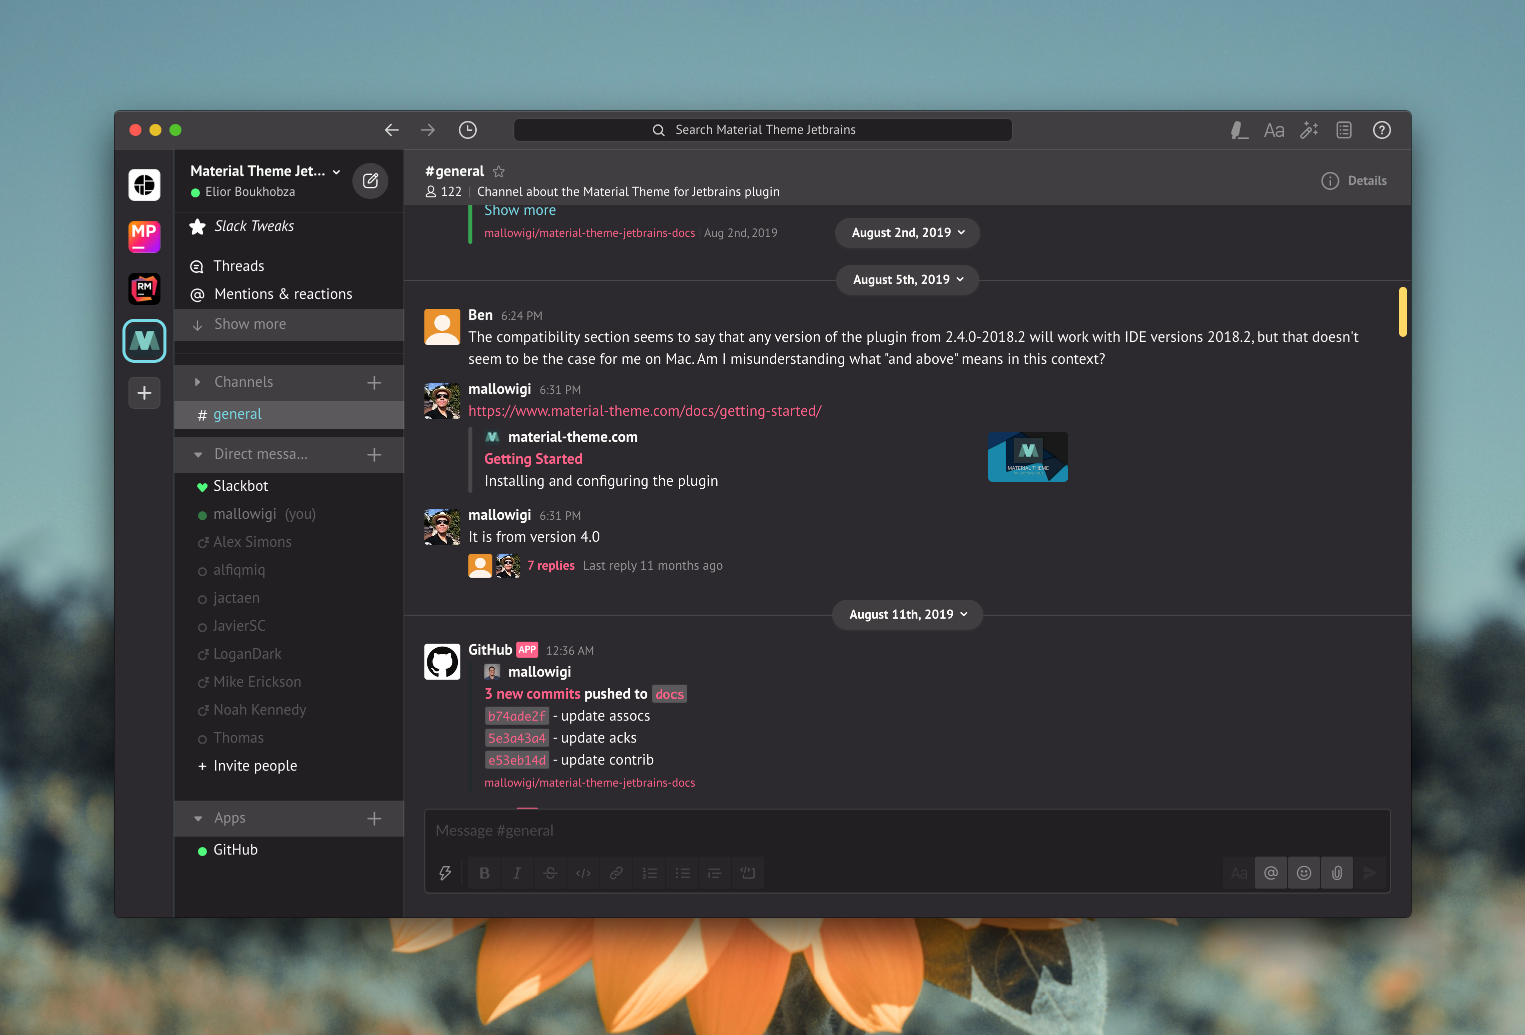This screenshot has width=1525, height=1035.
Task: Add apps plus icon
Action: [374, 818]
